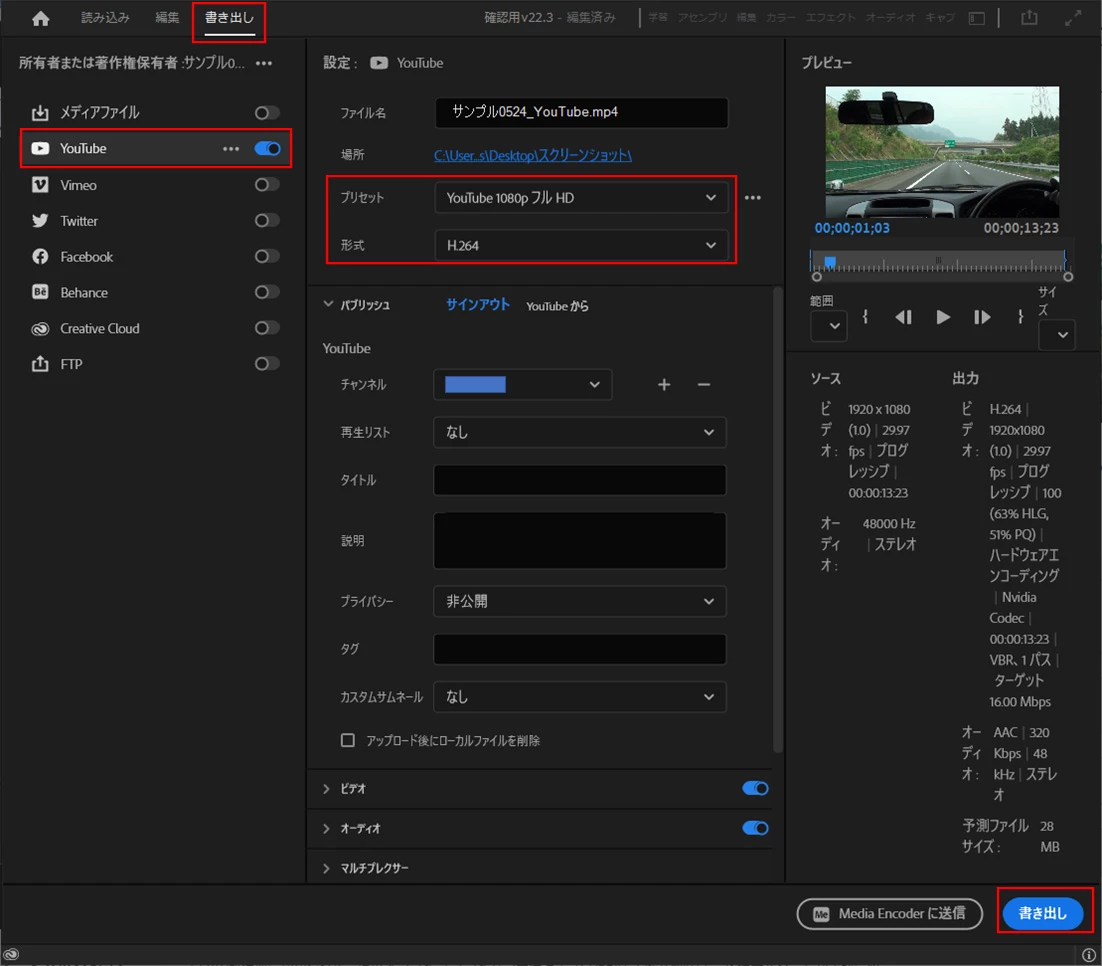The width and height of the screenshot is (1102, 966).
Task: Disable the ビデオ export toggle
Action: 755,788
